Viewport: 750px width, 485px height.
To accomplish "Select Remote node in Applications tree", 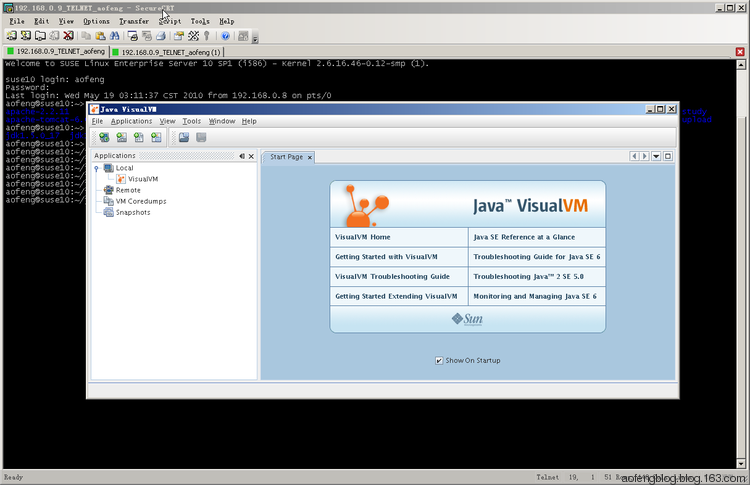I will coord(128,190).
